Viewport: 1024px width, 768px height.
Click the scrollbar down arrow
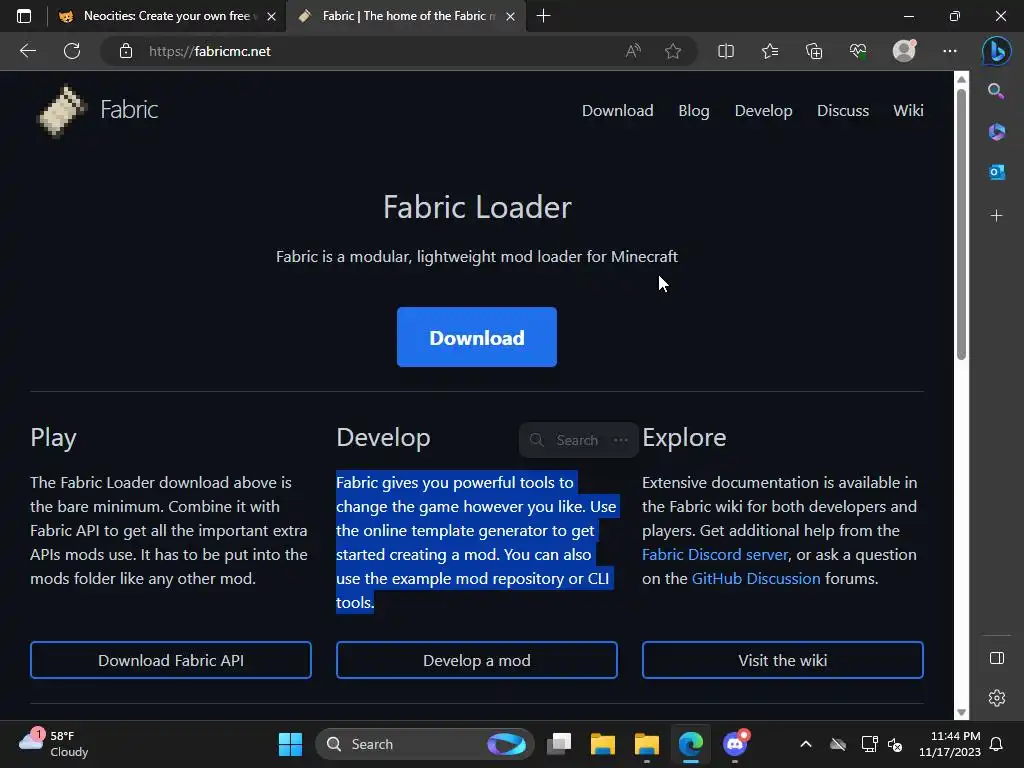961,712
